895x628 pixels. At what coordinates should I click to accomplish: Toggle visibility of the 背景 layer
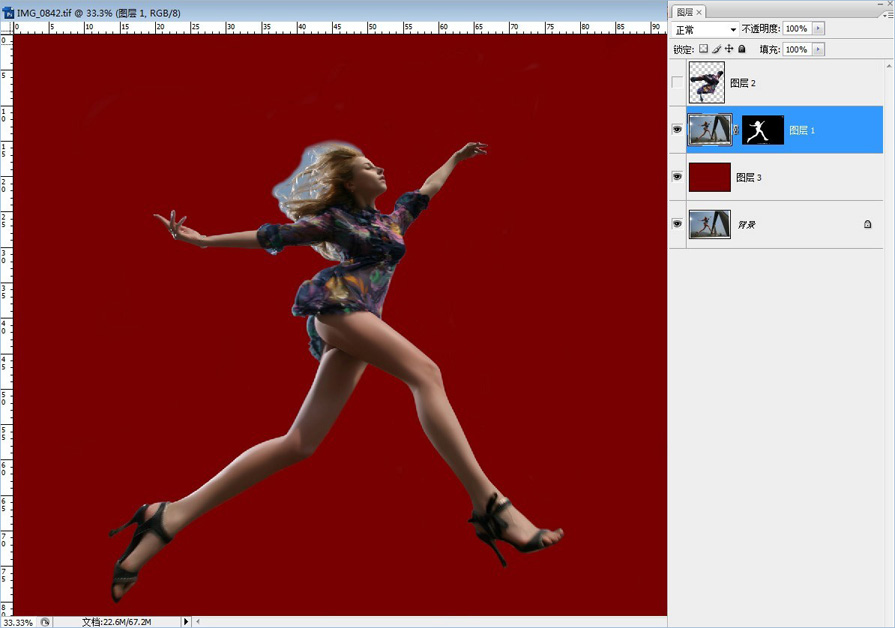pyautogui.click(x=677, y=225)
